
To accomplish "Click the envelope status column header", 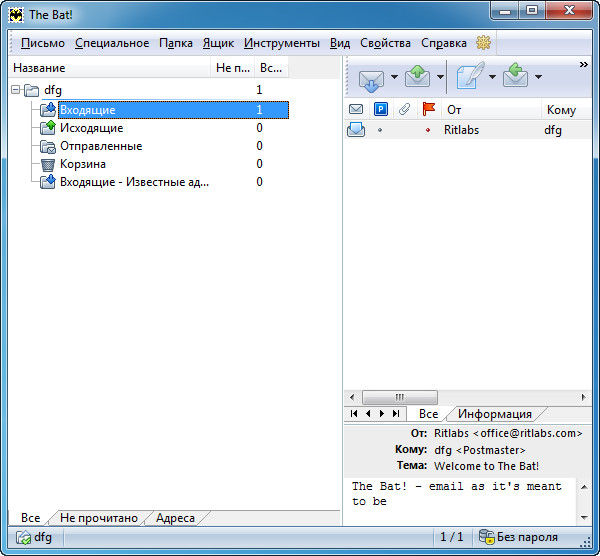I will pos(356,109).
